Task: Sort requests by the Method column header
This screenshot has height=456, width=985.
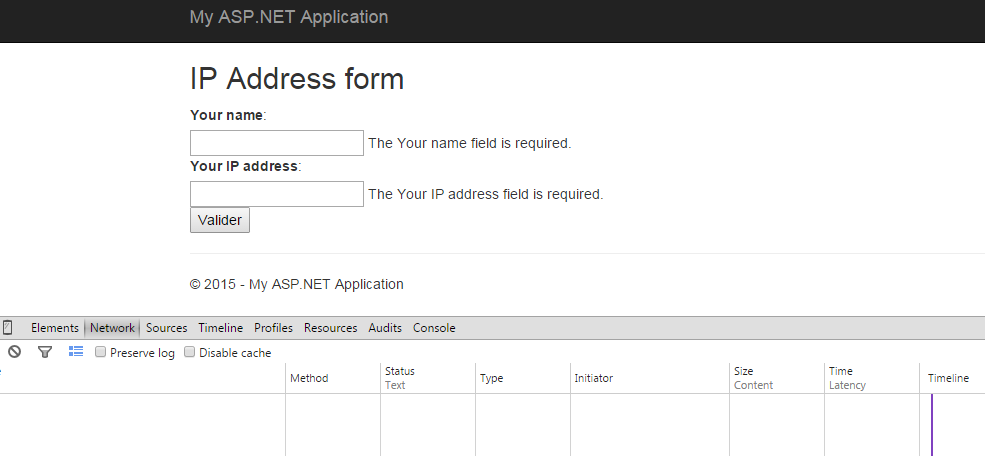Action: (x=309, y=378)
